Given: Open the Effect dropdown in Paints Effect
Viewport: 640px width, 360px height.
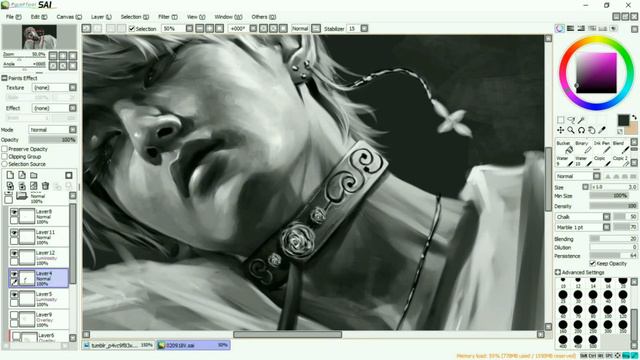Looking at the screenshot, I should coord(54,108).
